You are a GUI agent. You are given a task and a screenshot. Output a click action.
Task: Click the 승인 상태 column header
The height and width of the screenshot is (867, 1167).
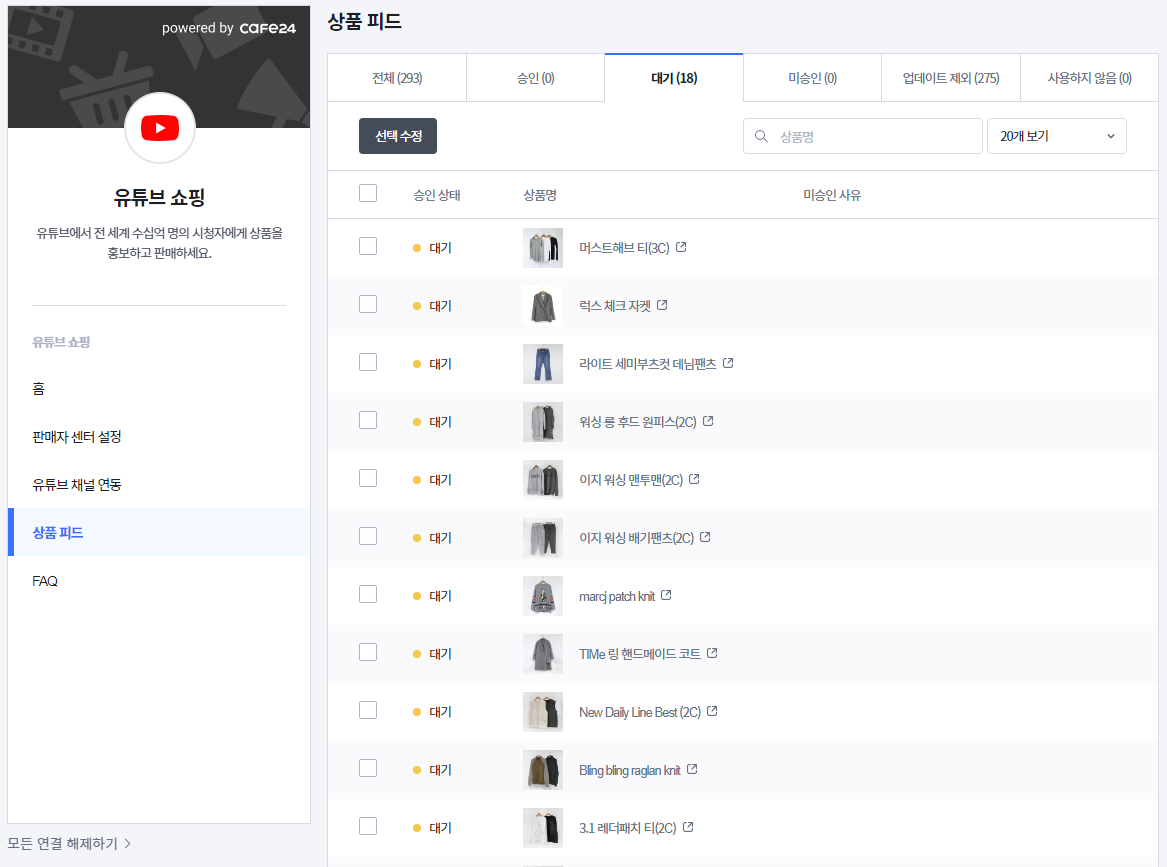click(437, 195)
